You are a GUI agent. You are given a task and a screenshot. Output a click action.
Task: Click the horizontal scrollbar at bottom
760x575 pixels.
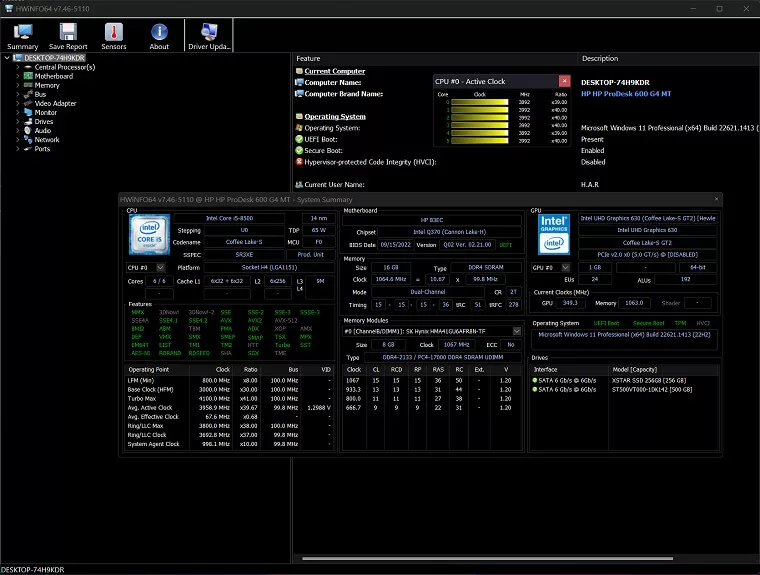click(487, 559)
